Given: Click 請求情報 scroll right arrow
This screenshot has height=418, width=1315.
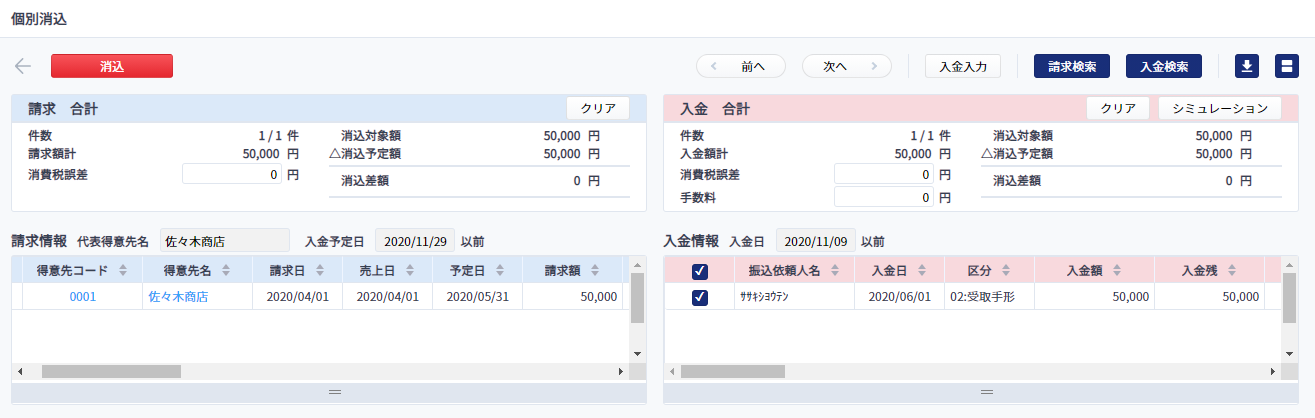Looking at the screenshot, I should (x=621, y=371).
